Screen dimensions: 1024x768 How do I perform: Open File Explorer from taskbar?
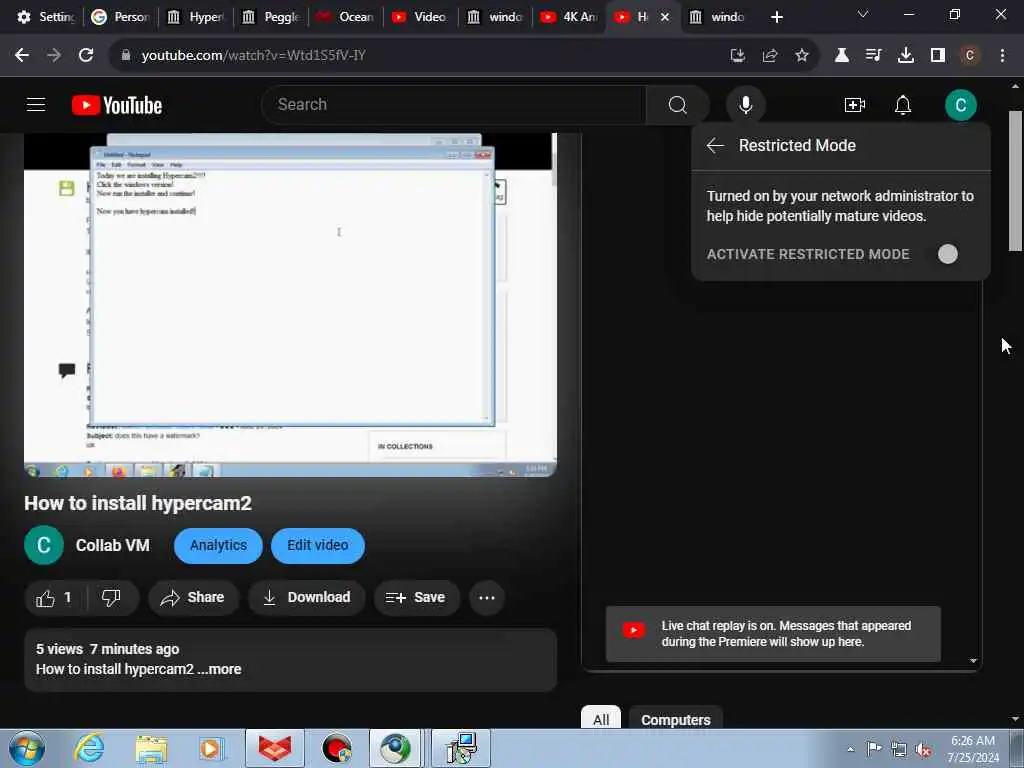[151, 748]
